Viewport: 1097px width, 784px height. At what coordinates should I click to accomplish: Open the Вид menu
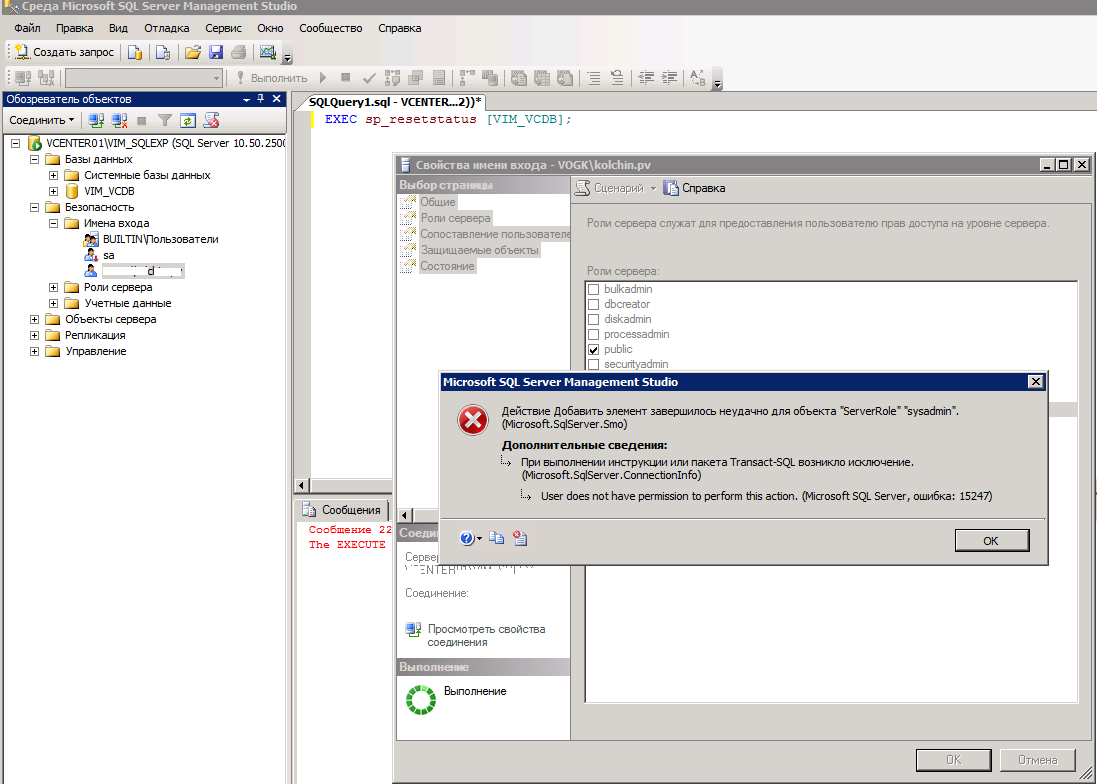(118, 28)
